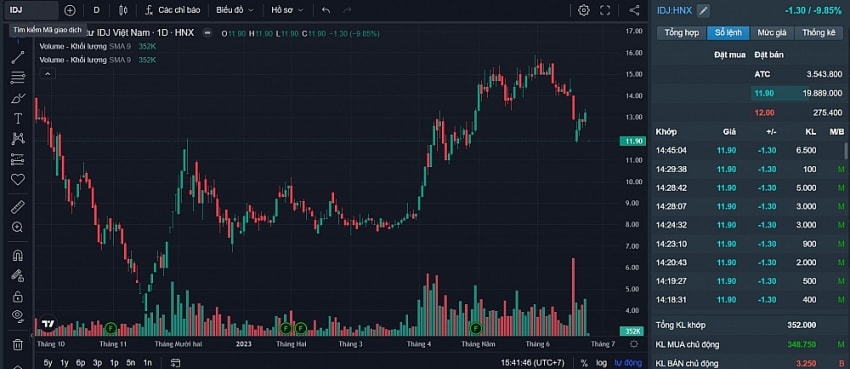
Task: Switch to the Mức giá tab
Action: click(772, 33)
